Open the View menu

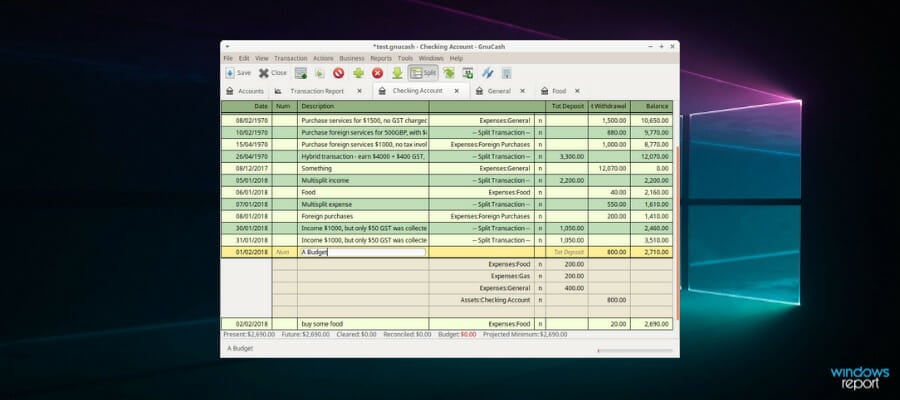(262, 59)
